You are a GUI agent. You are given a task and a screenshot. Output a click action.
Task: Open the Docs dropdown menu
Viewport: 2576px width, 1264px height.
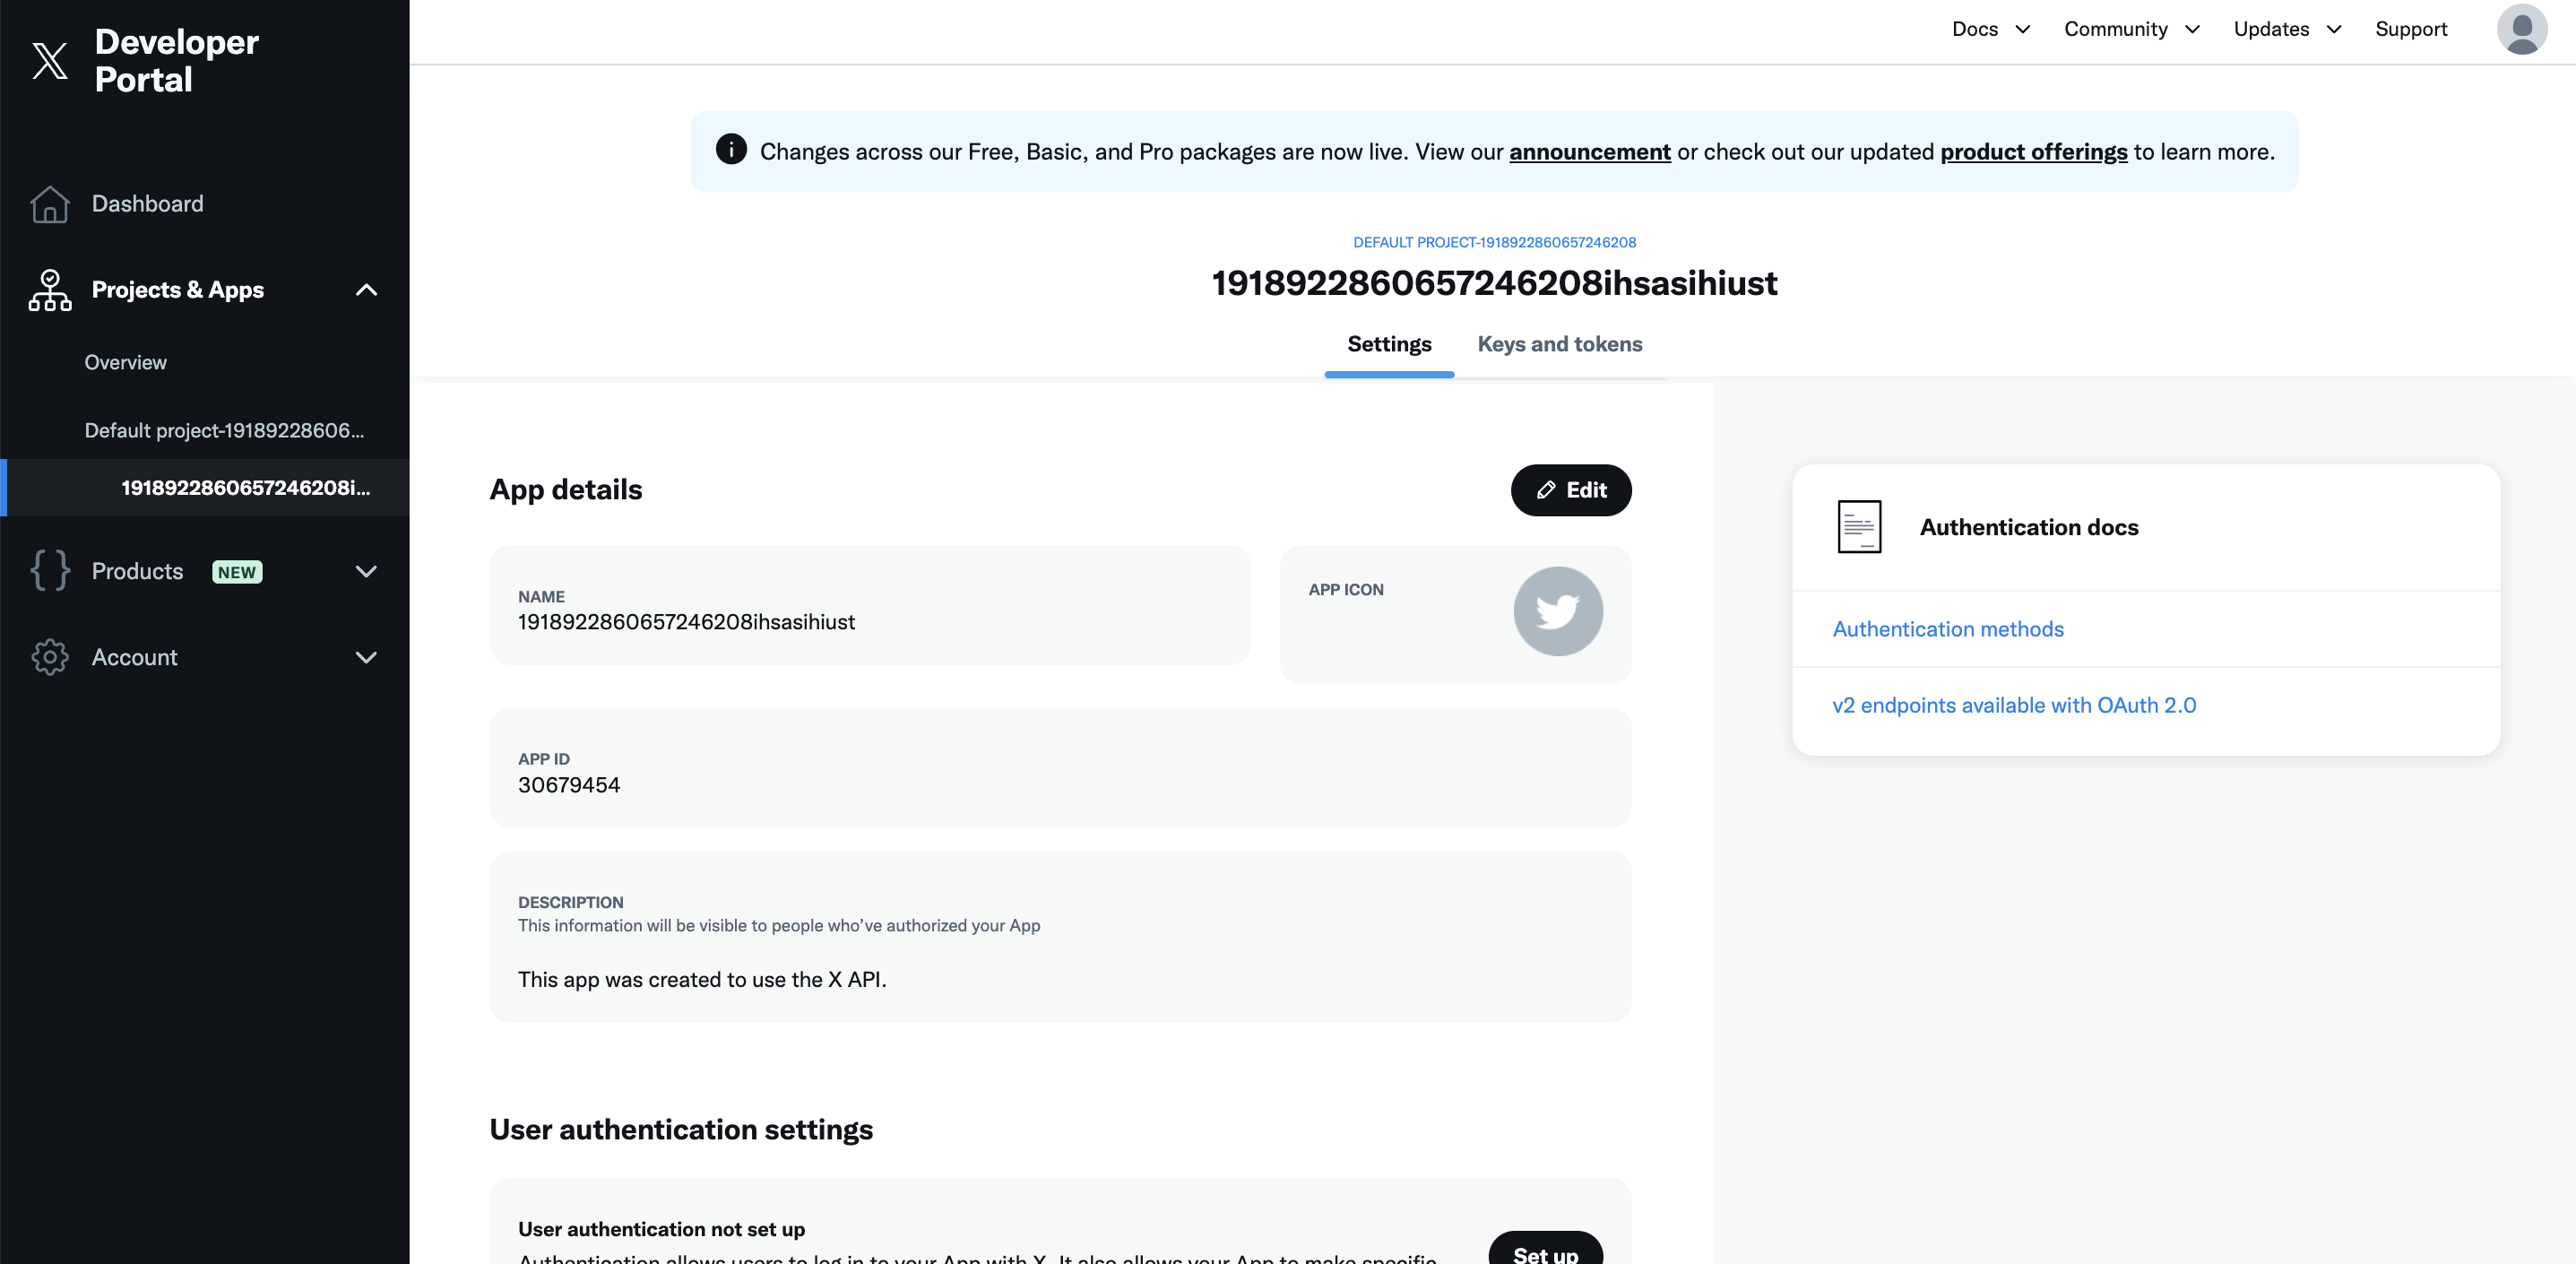(1990, 29)
